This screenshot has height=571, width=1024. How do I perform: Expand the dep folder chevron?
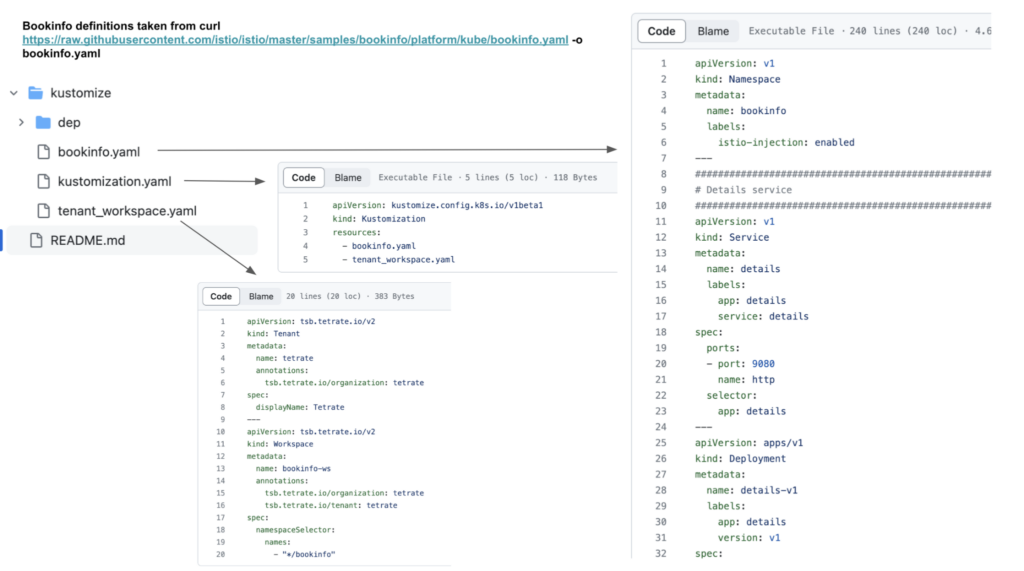tap(21, 122)
